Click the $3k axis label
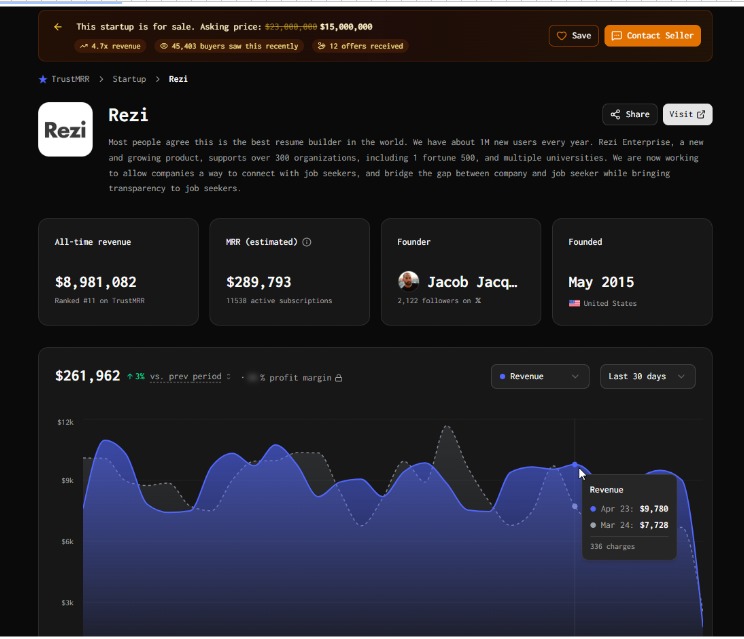 [x=67, y=603]
